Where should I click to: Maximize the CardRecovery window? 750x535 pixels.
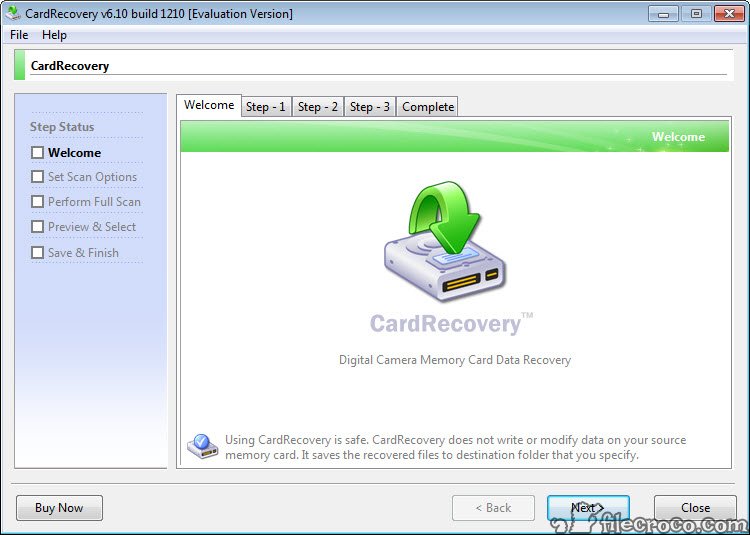coord(696,14)
